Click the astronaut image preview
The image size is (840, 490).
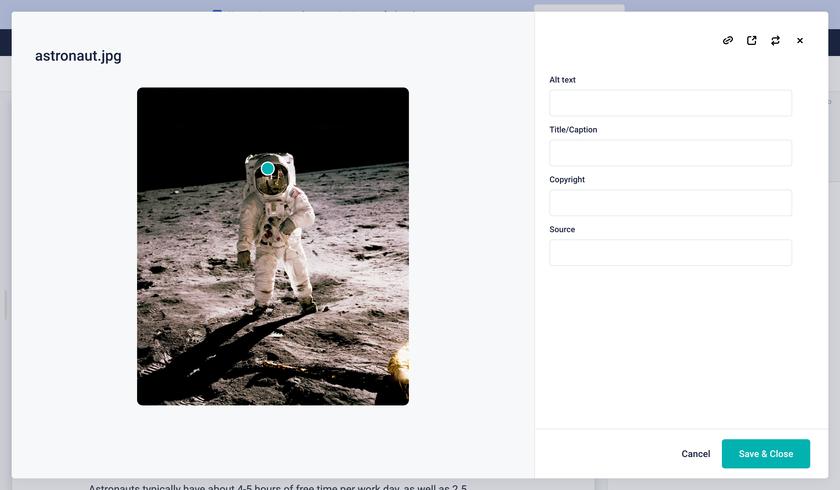[x=273, y=246]
